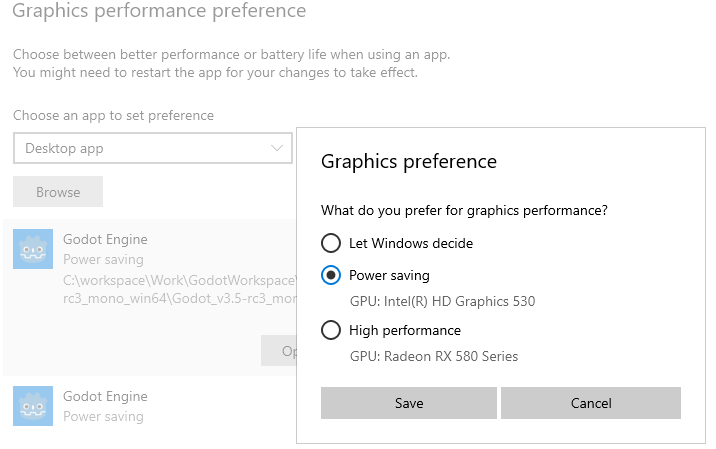The image size is (716, 449).
Task: Expand the app type dropdown chevron arrow
Action: pyautogui.click(x=278, y=149)
